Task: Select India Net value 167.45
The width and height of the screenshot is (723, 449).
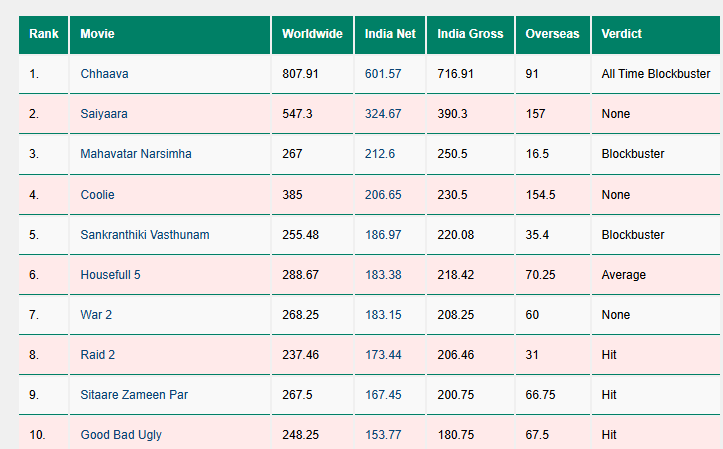Action: click(383, 395)
